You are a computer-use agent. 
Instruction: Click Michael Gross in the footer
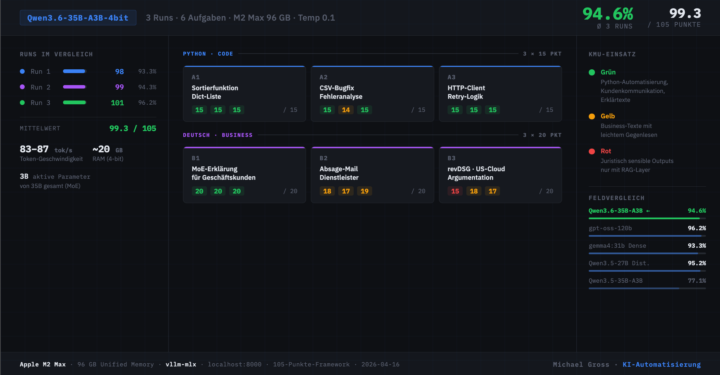581,364
